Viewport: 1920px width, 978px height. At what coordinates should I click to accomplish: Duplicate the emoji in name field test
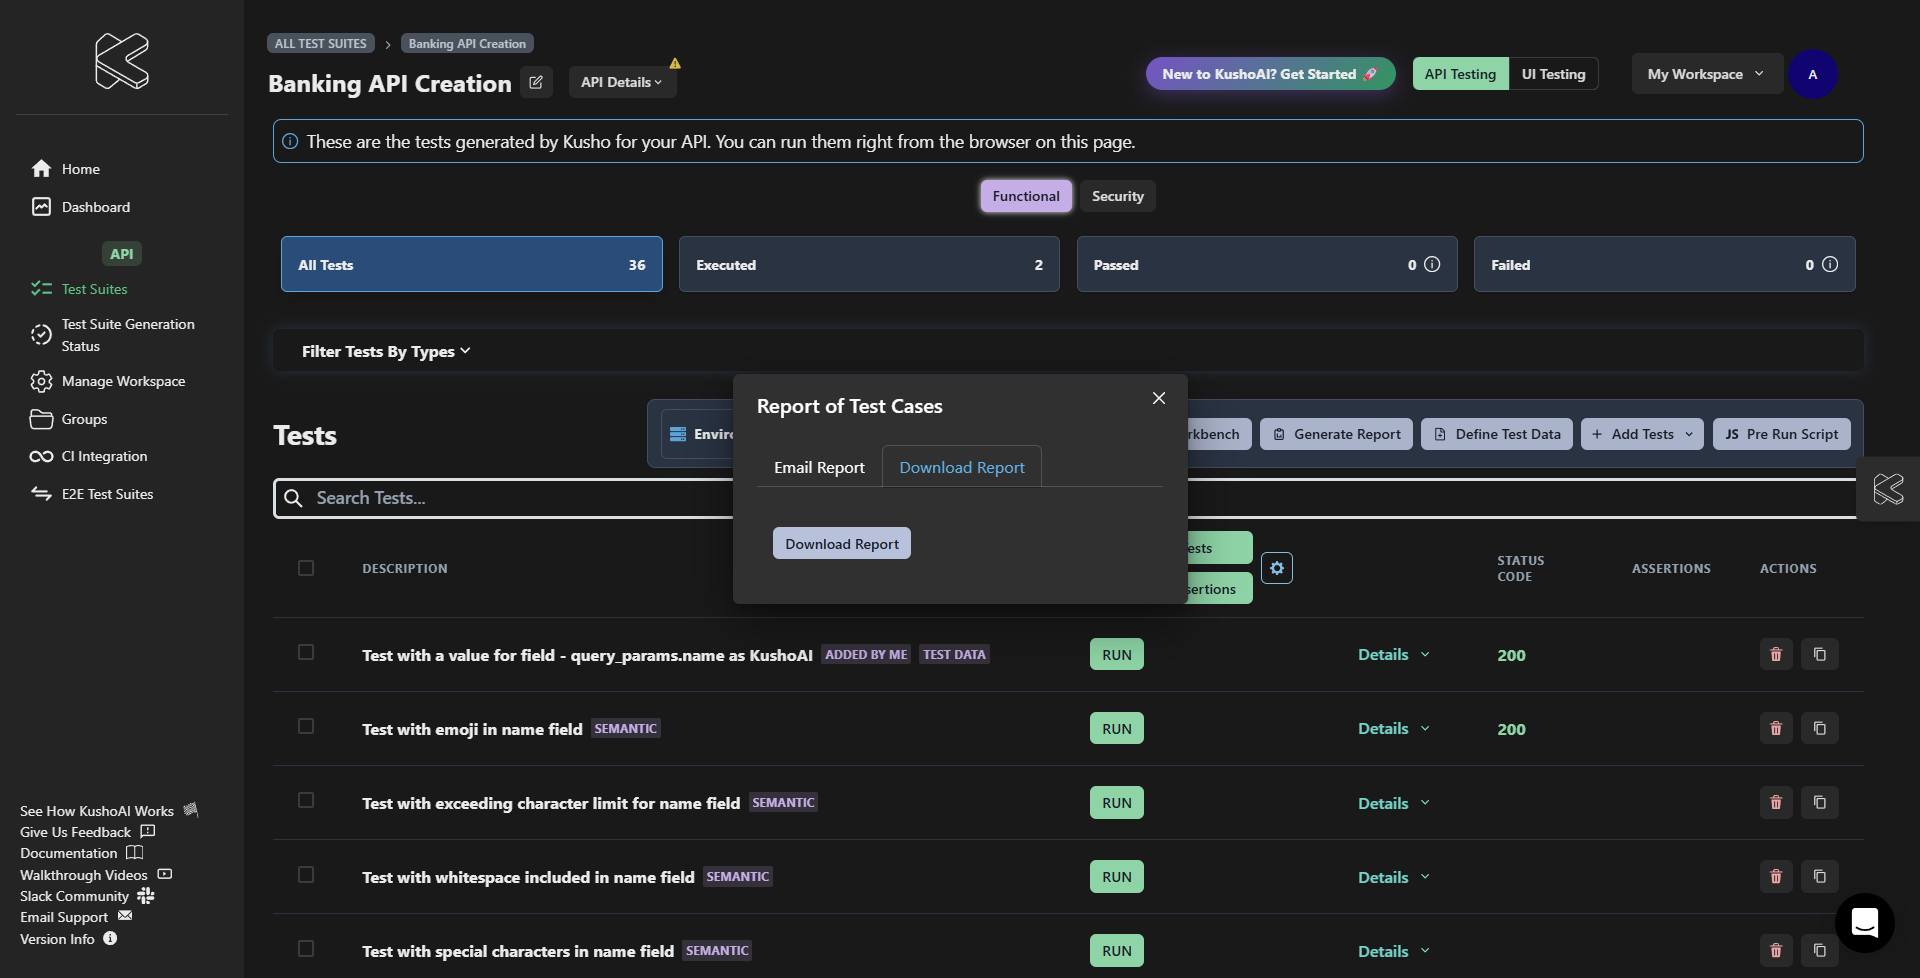(1820, 728)
